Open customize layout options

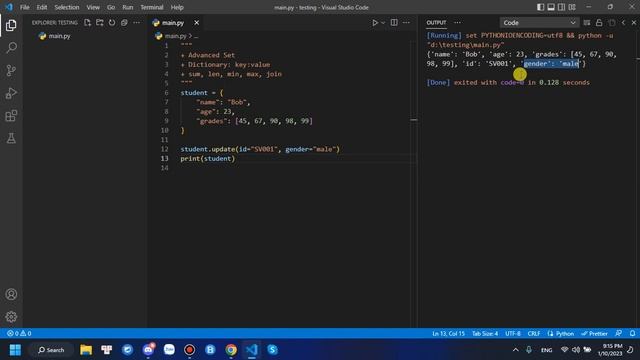[x=572, y=7]
